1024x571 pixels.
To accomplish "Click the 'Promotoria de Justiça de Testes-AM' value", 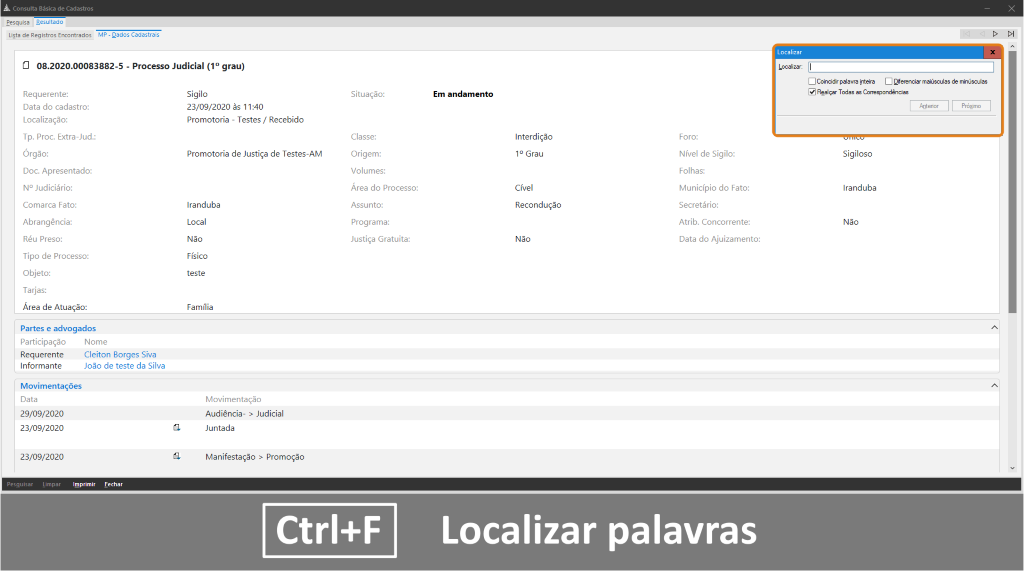I will (255, 154).
